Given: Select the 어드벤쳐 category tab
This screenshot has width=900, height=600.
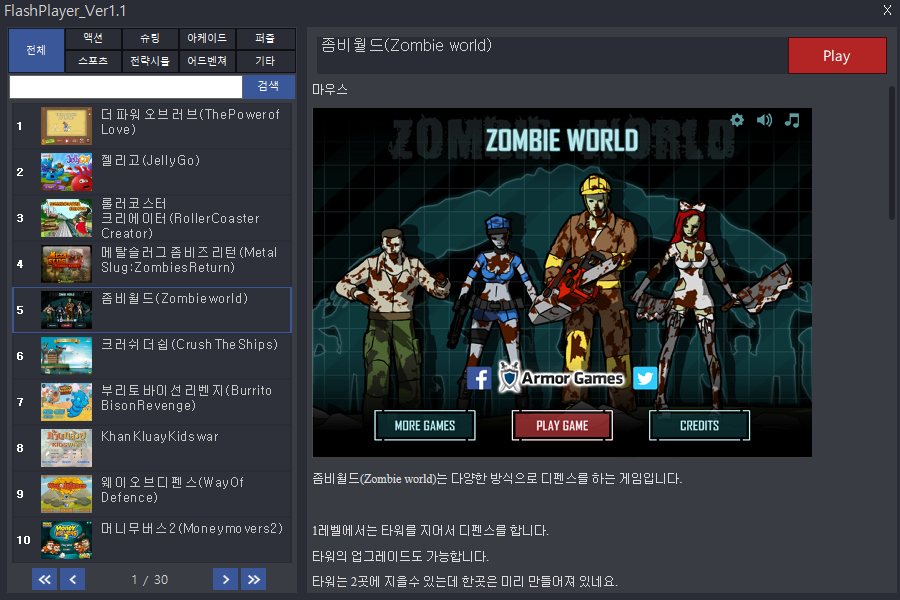Looking at the screenshot, I should coord(207,61).
